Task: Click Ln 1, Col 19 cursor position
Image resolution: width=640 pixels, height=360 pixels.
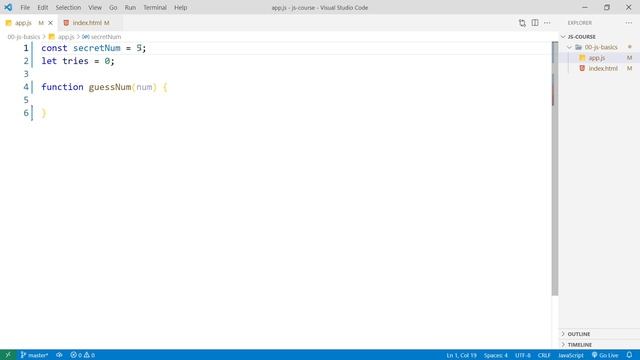Action: coord(461,355)
